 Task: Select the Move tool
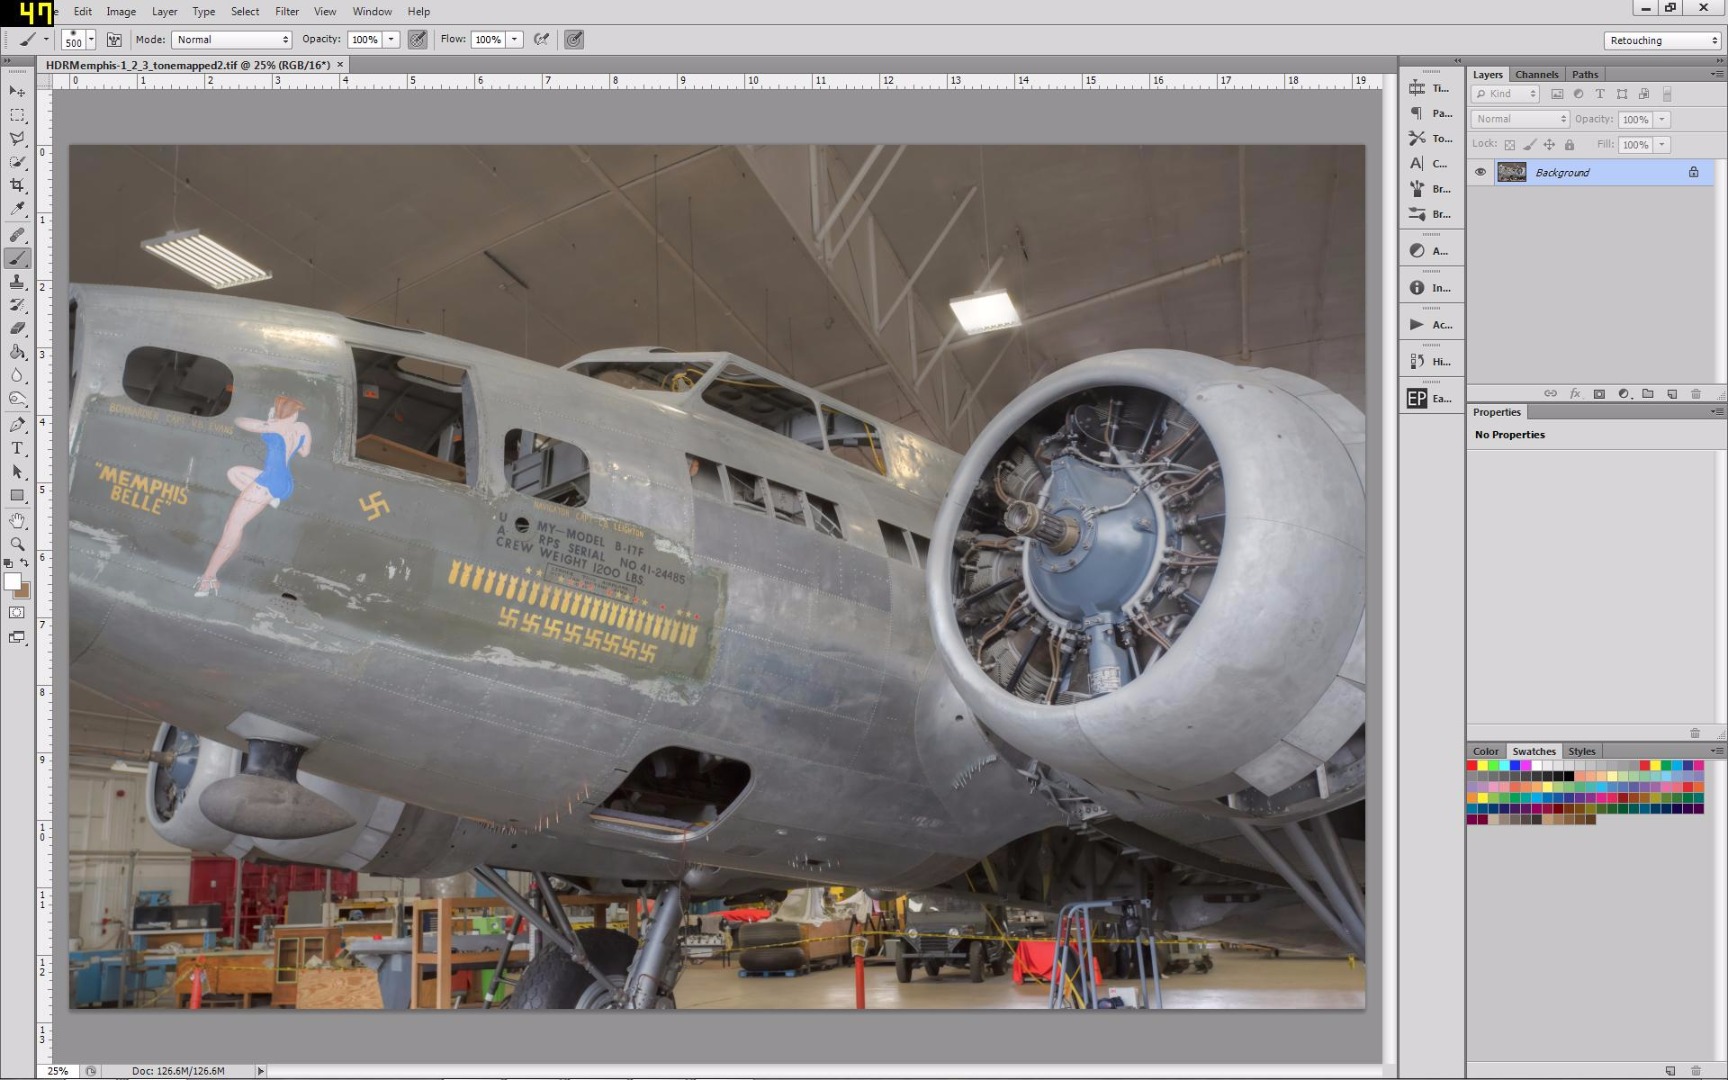(x=17, y=91)
